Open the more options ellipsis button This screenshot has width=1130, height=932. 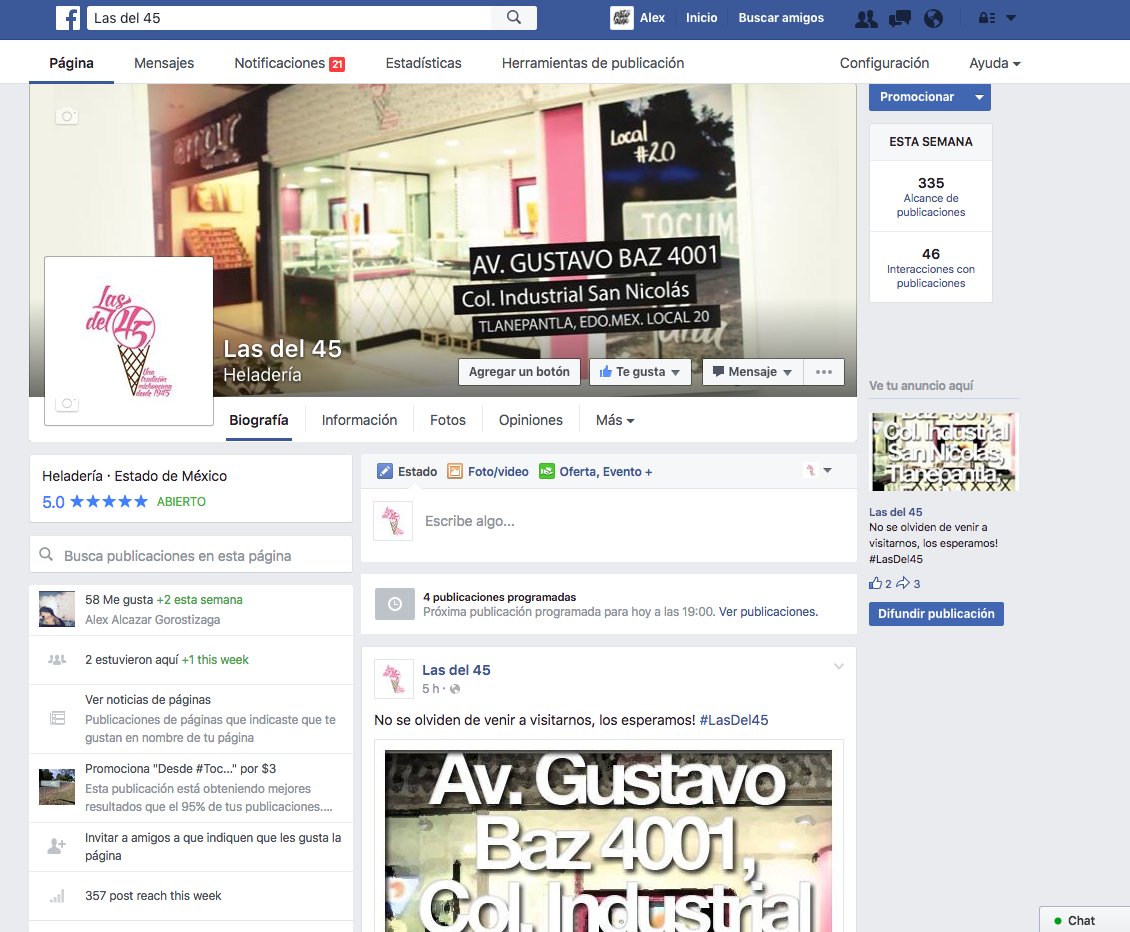click(x=824, y=372)
